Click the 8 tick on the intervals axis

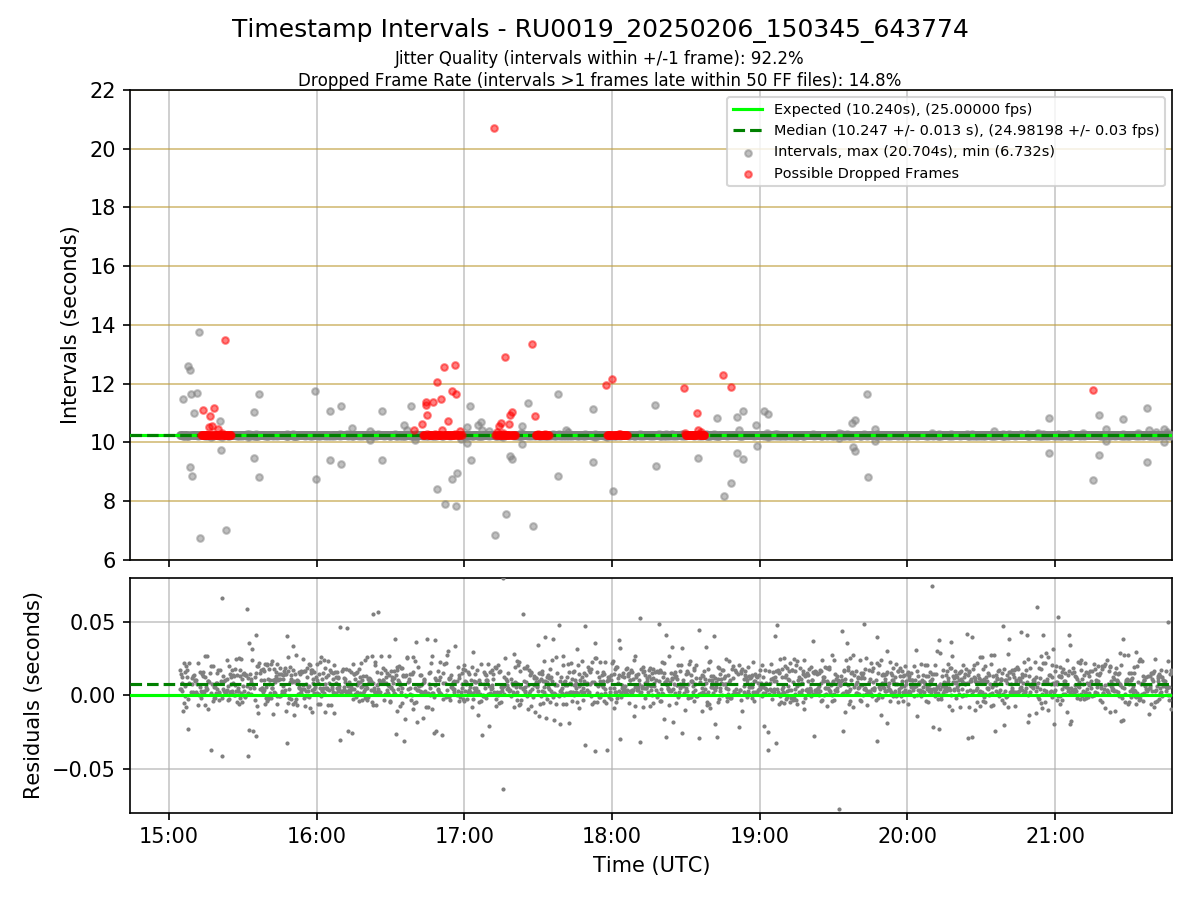(x=112, y=501)
